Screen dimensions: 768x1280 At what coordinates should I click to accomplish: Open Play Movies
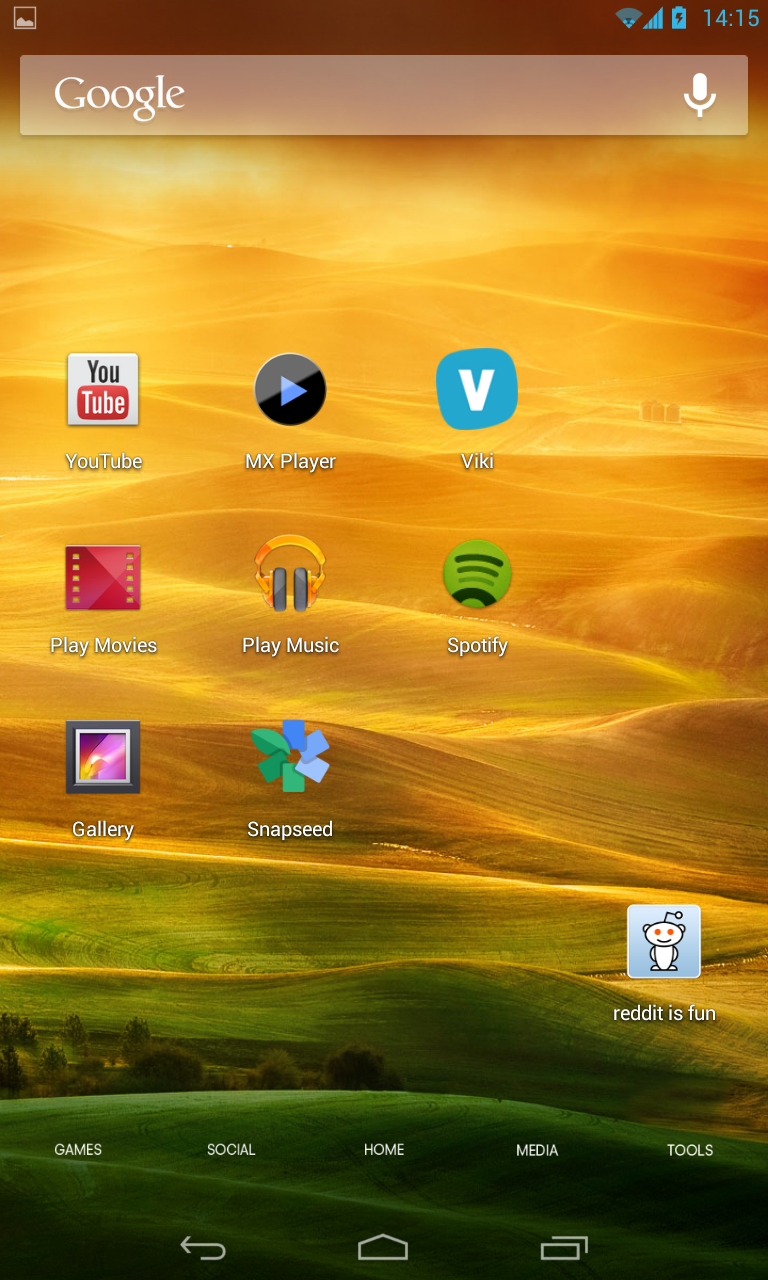(103, 577)
